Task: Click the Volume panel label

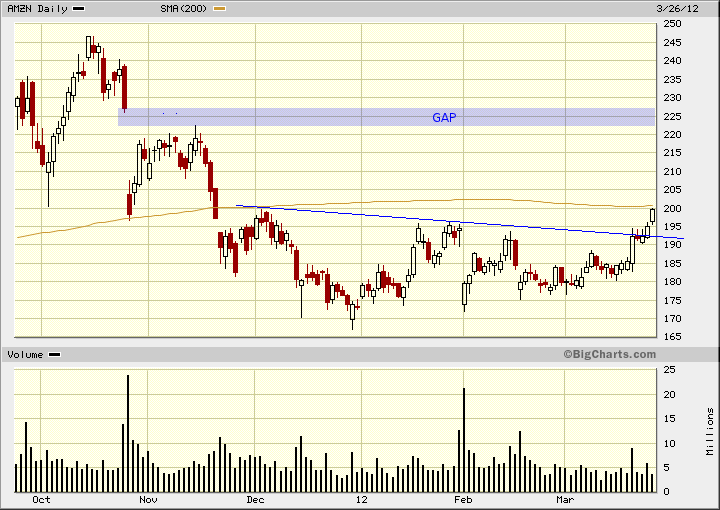Action: pyautogui.click(x=25, y=355)
